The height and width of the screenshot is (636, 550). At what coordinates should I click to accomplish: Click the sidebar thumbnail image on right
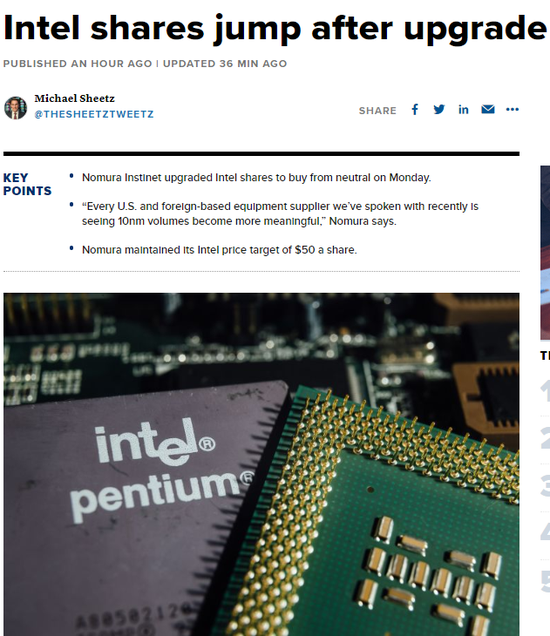point(545,252)
